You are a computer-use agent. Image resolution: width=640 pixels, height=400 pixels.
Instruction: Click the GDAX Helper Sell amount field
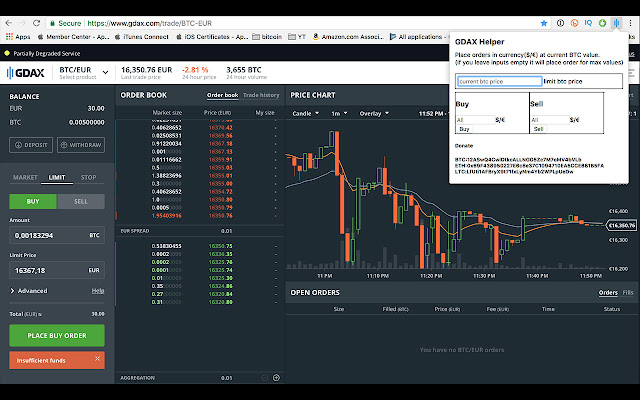click(550, 120)
